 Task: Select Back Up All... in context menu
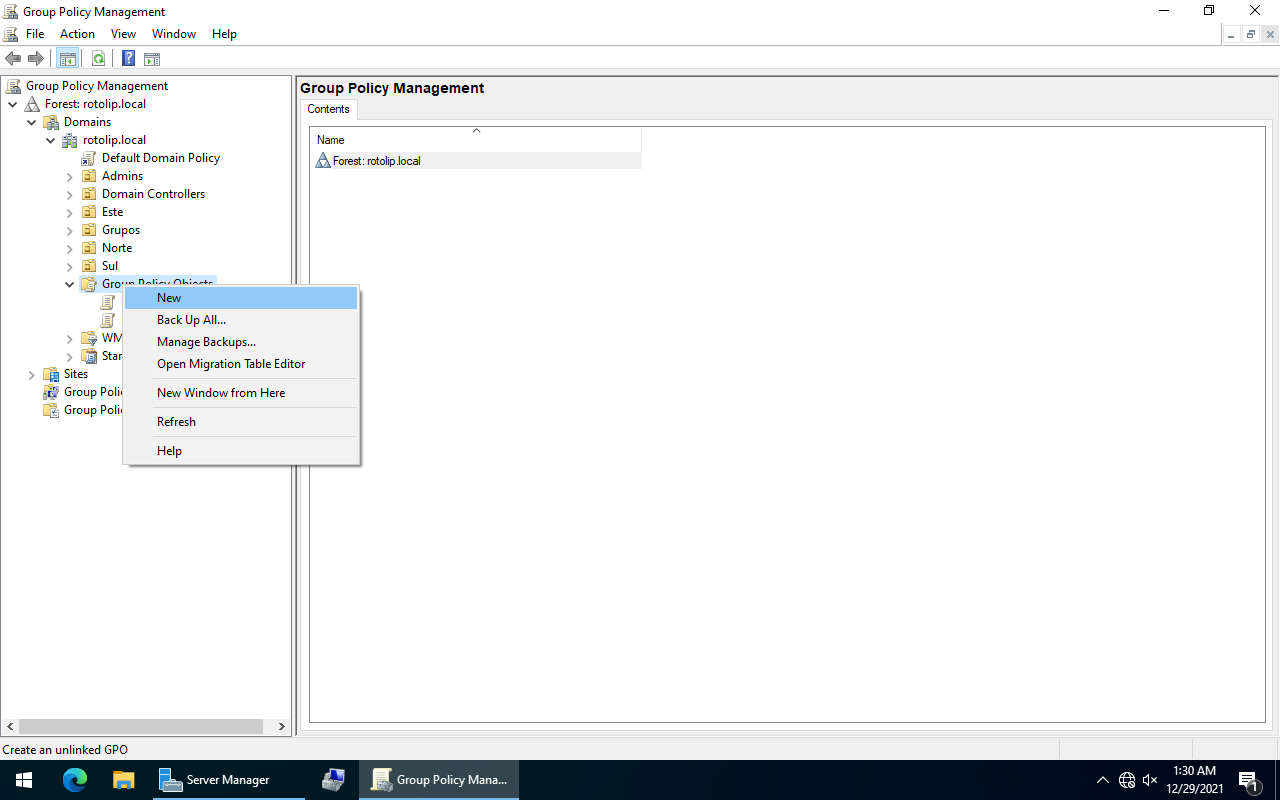click(x=191, y=320)
